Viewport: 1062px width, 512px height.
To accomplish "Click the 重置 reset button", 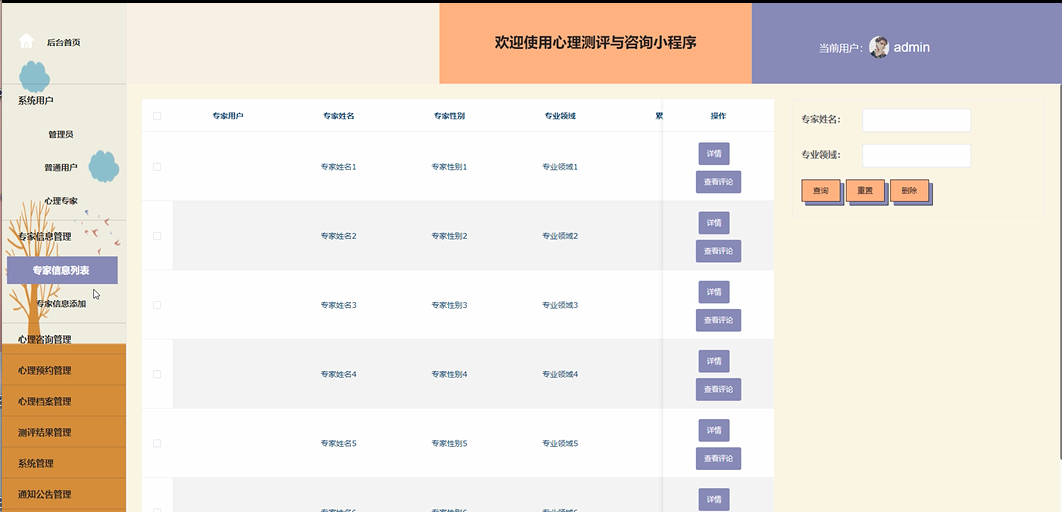I will tap(865, 191).
